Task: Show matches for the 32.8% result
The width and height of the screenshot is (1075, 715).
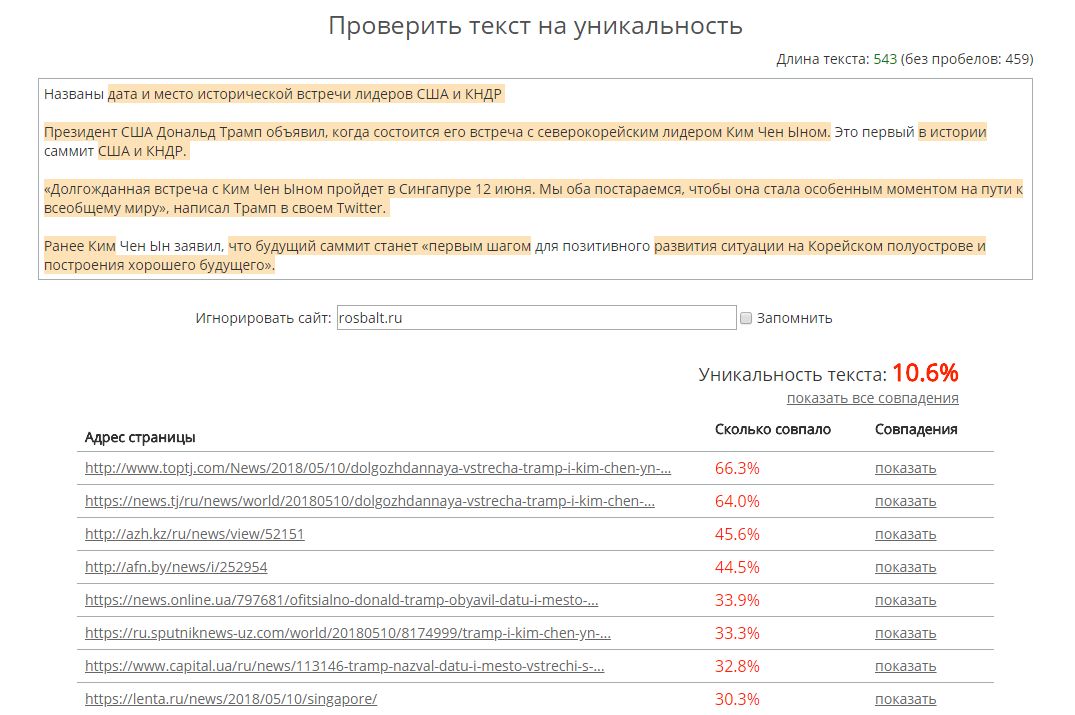Action: tap(905, 666)
